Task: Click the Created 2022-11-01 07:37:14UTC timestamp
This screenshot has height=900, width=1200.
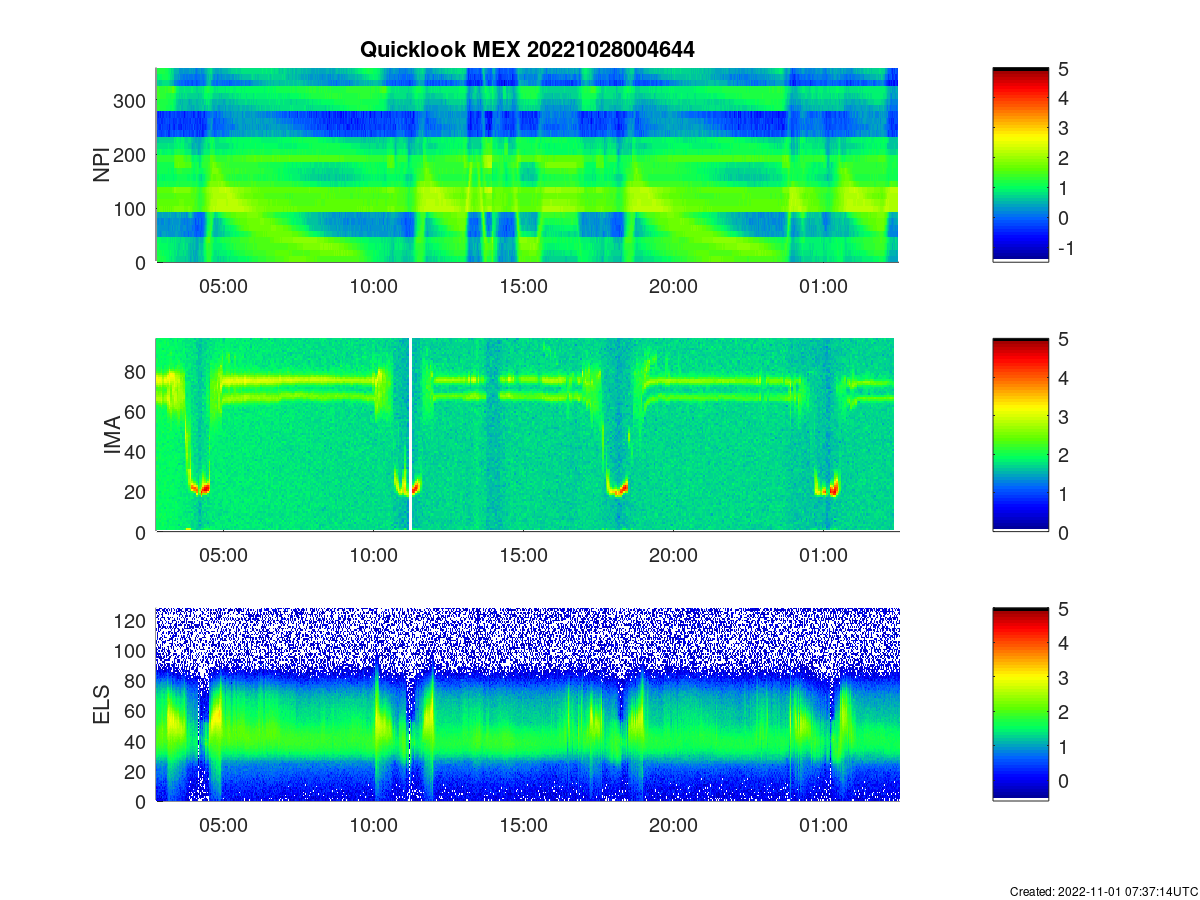Action: pos(1103,891)
